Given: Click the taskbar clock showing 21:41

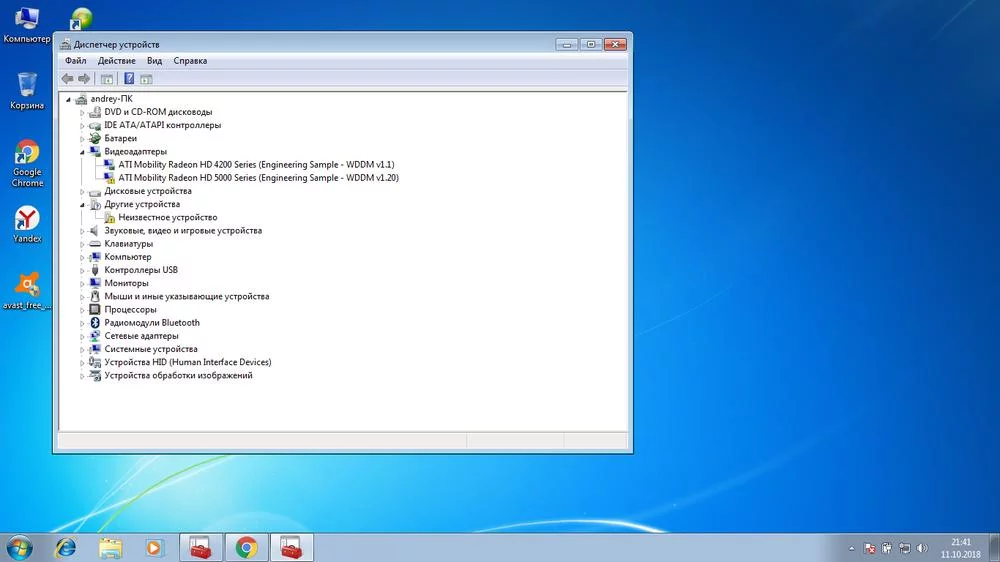Looking at the screenshot, I should click(x=960, y=548).
